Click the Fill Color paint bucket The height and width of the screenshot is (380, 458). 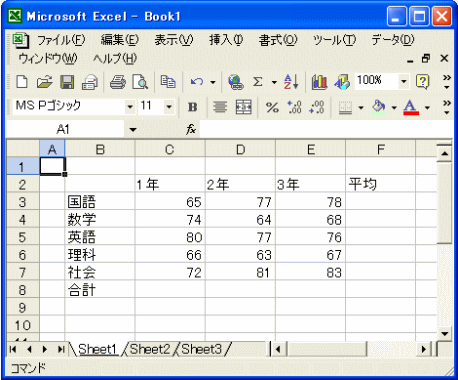(379, 107)
